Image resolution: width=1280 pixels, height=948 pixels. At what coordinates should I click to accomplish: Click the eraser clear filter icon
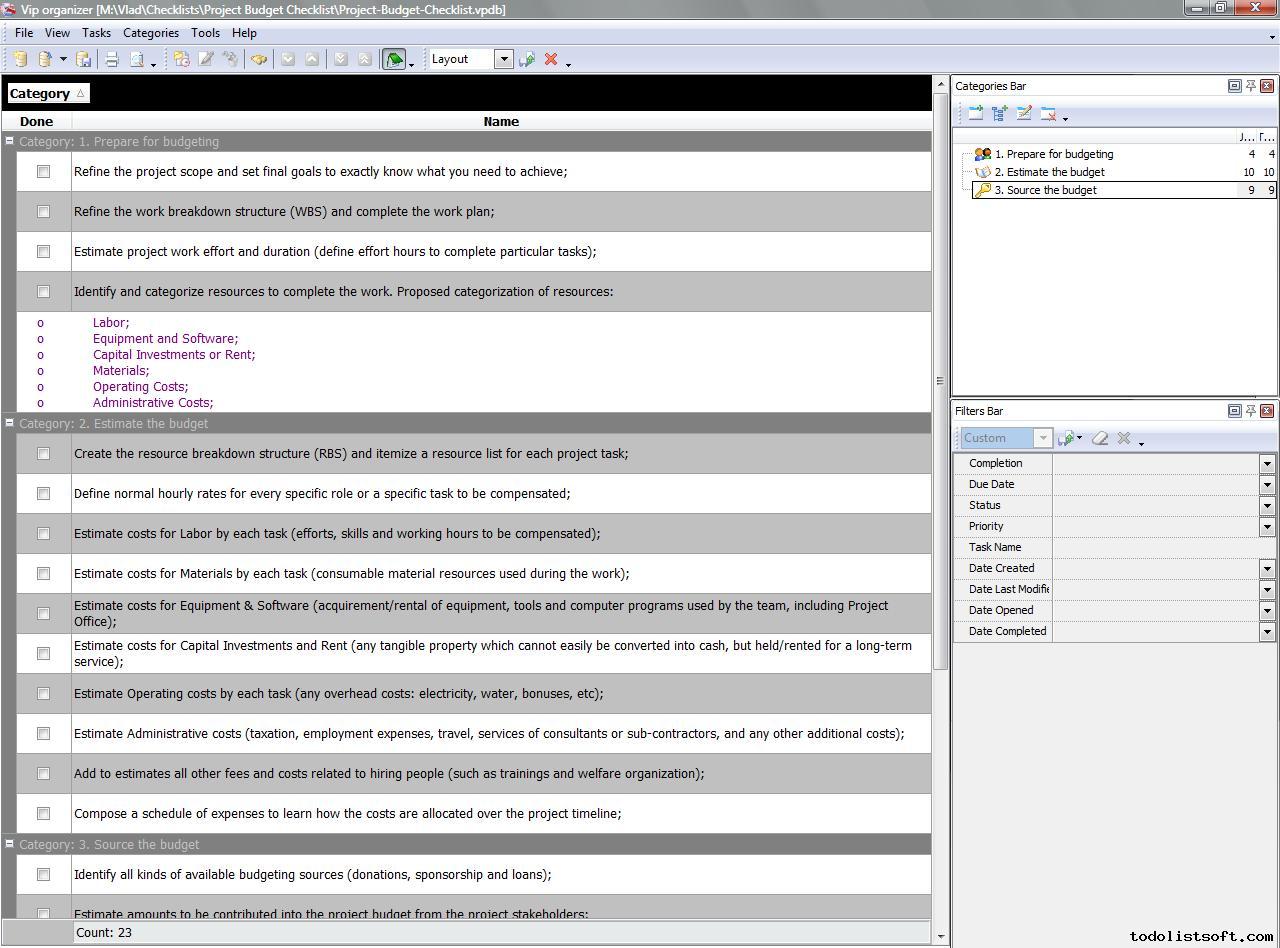(x=1100, y=438)
